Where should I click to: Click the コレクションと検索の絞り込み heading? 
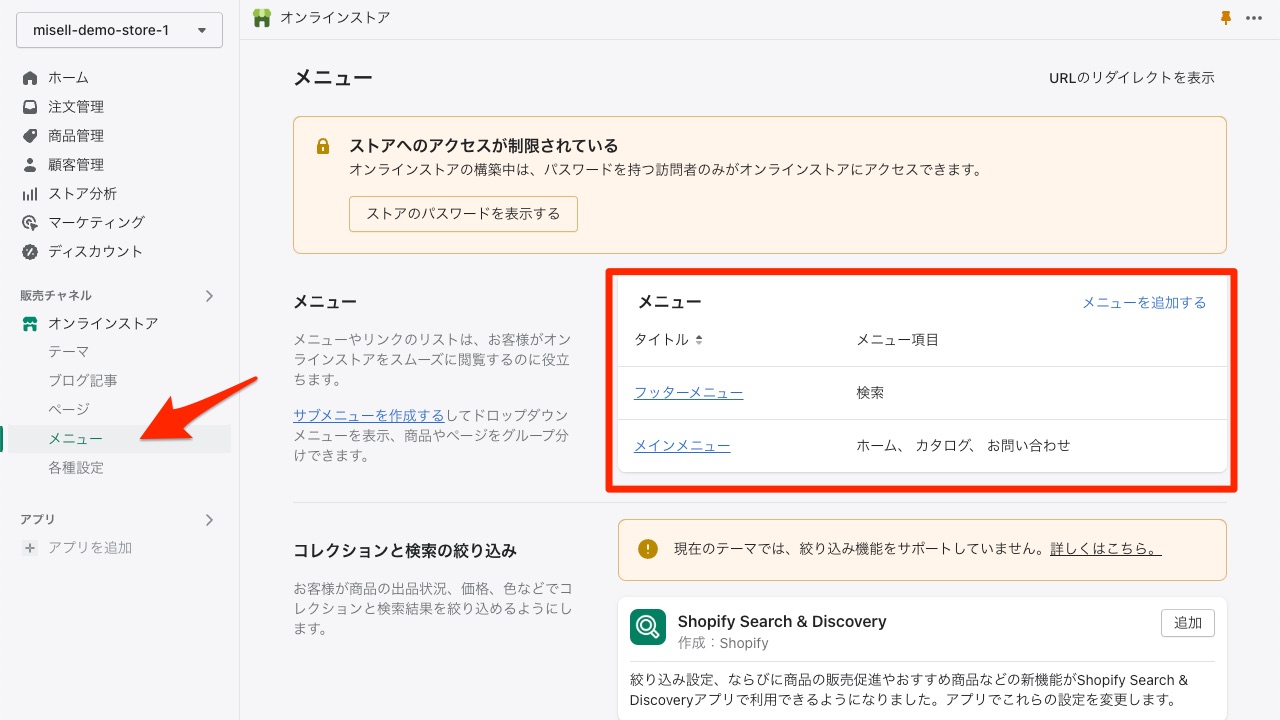coord(405,551)
